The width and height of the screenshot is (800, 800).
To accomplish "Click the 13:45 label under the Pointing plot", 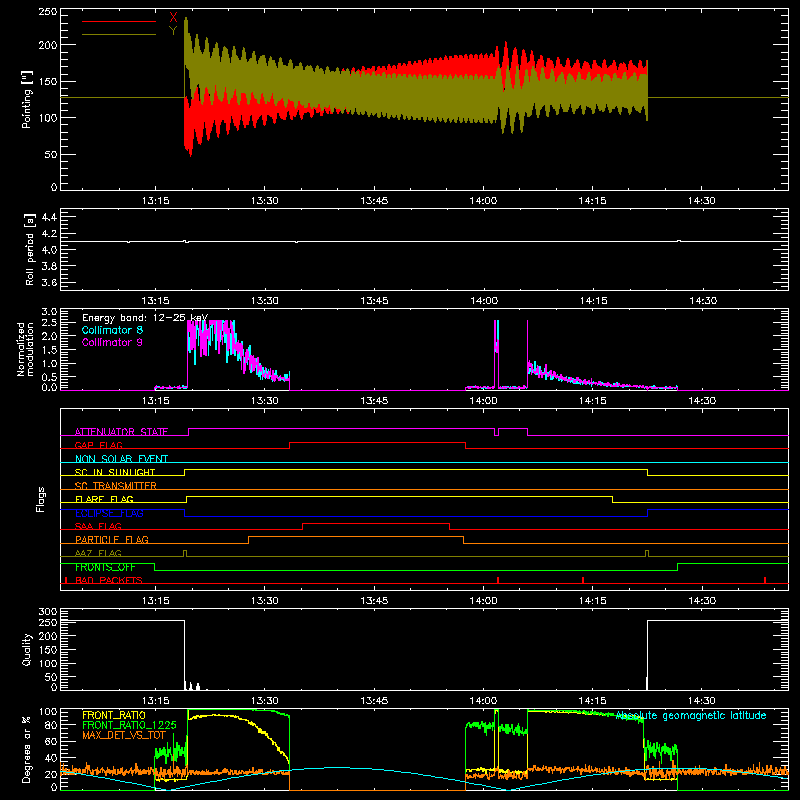I will [x=374, y=201].
